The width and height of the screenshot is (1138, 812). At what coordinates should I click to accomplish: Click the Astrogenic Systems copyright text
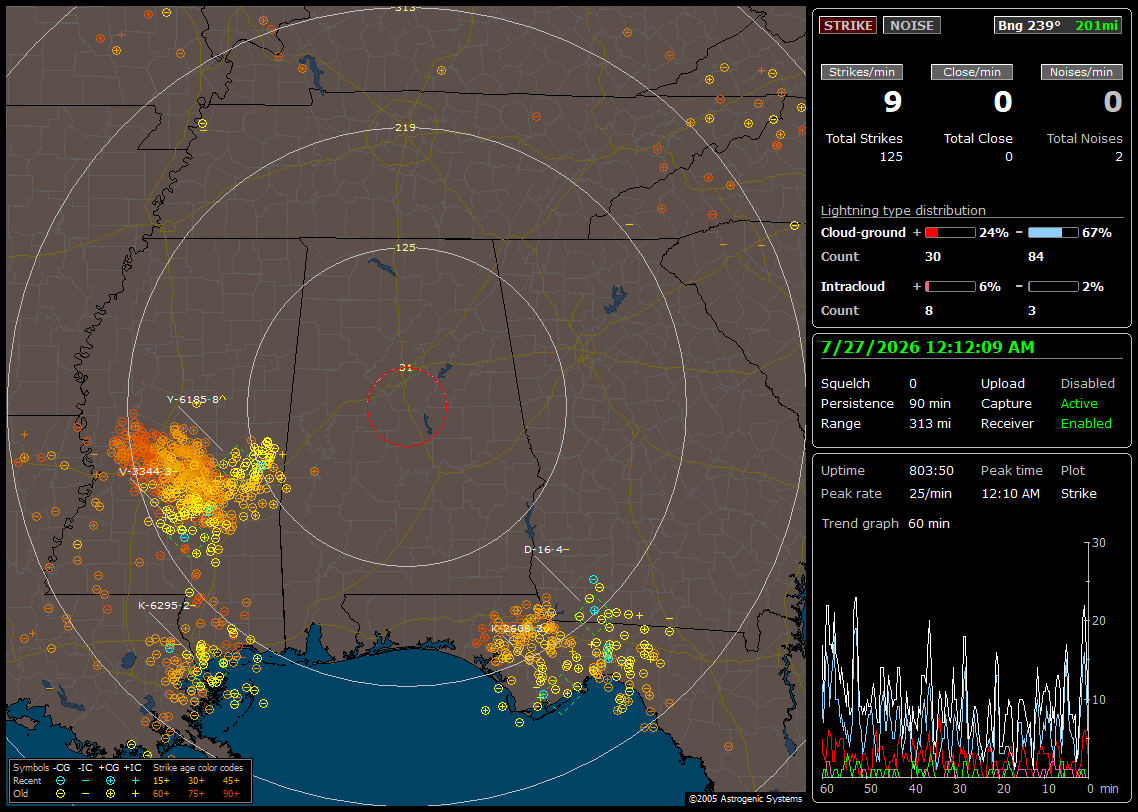(745, 798)
